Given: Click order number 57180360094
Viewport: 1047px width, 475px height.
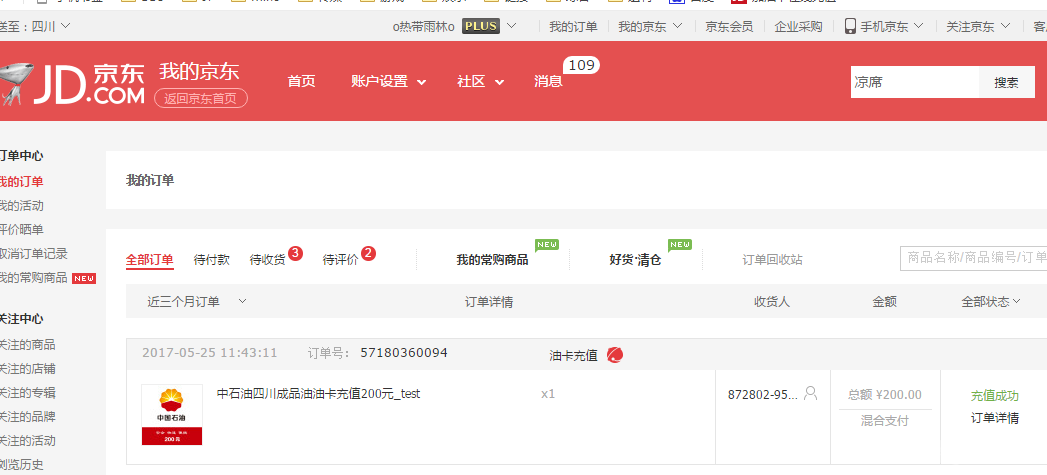Looking at the screenshot, I should (x=404, y=353).
